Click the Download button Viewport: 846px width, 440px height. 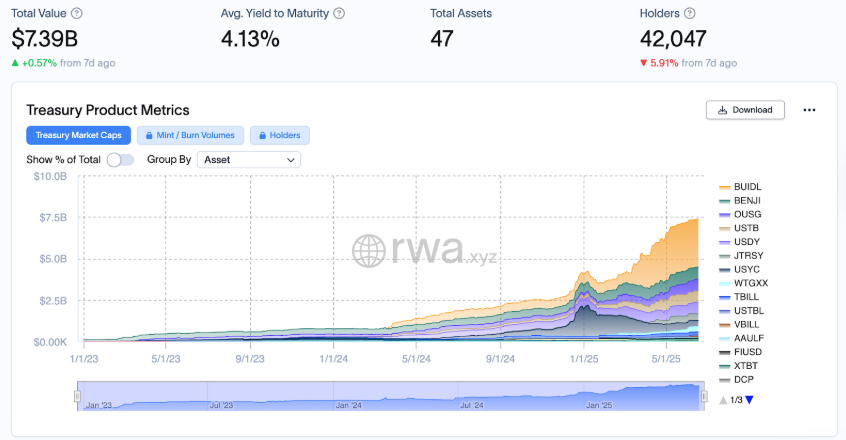(x=745, y=110)
